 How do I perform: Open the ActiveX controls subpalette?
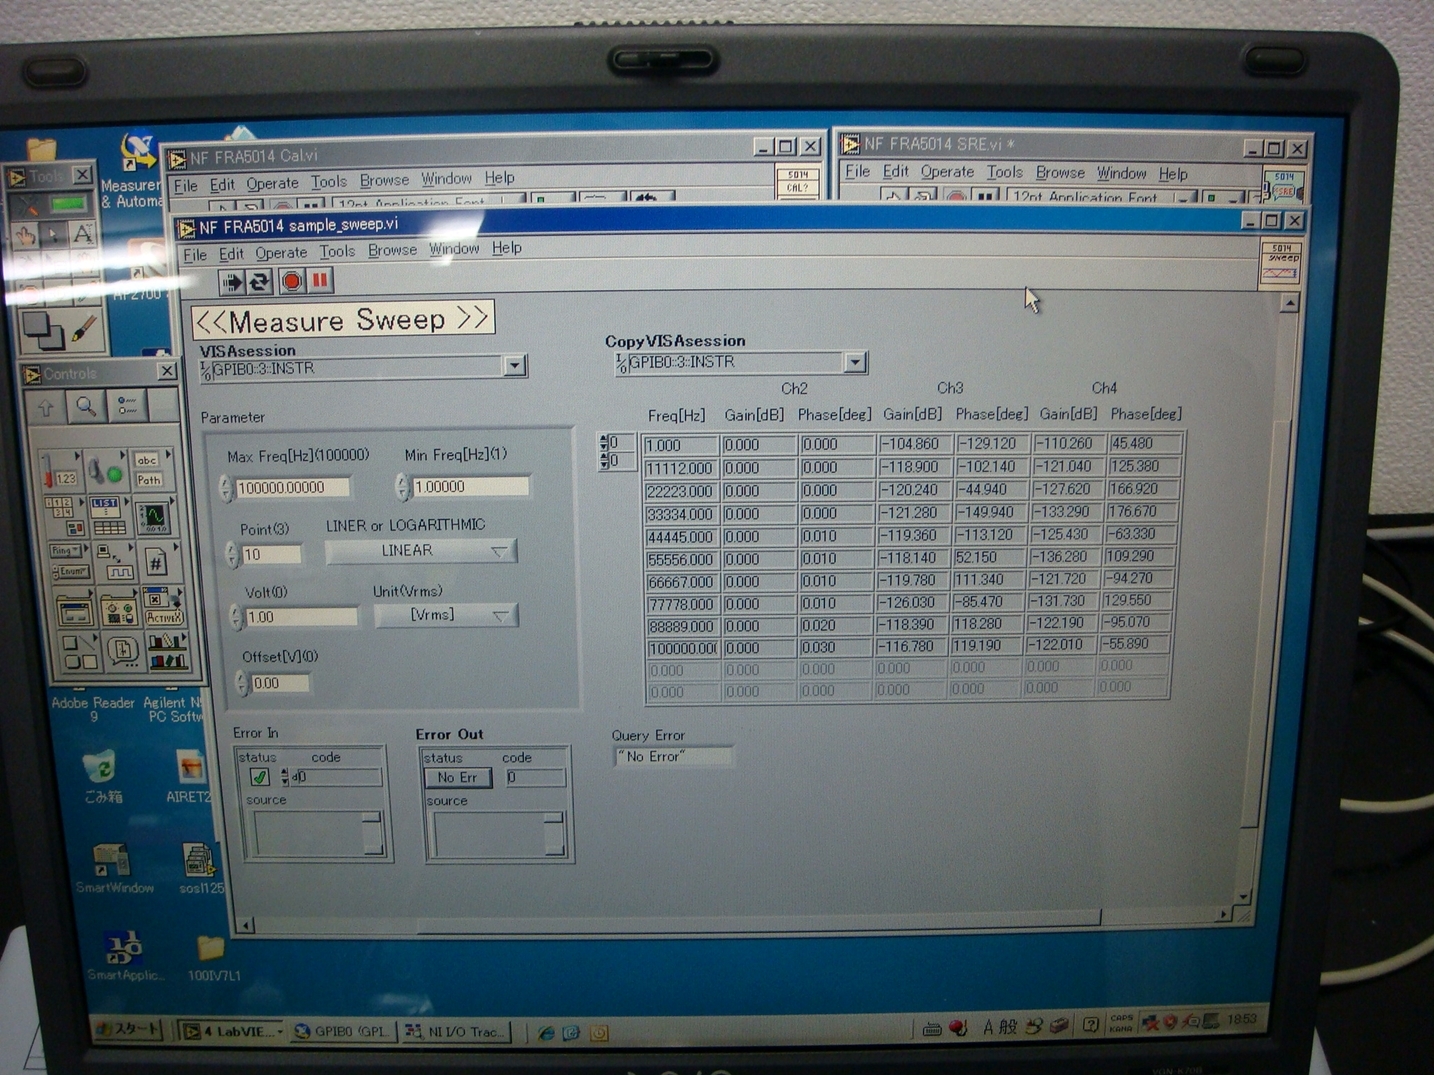pos(162,608)
